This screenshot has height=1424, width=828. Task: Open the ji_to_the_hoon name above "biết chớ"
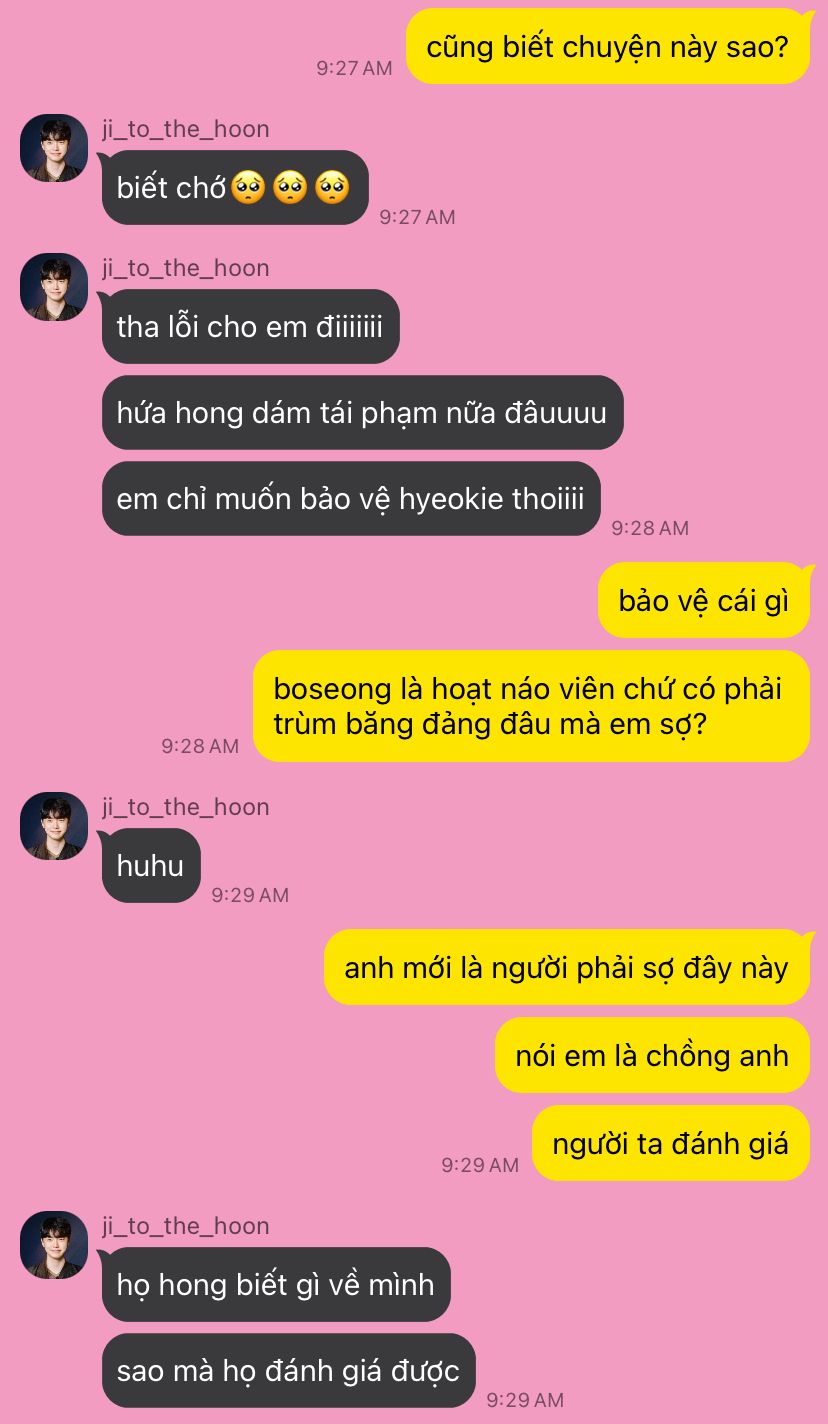coord(185,129)
